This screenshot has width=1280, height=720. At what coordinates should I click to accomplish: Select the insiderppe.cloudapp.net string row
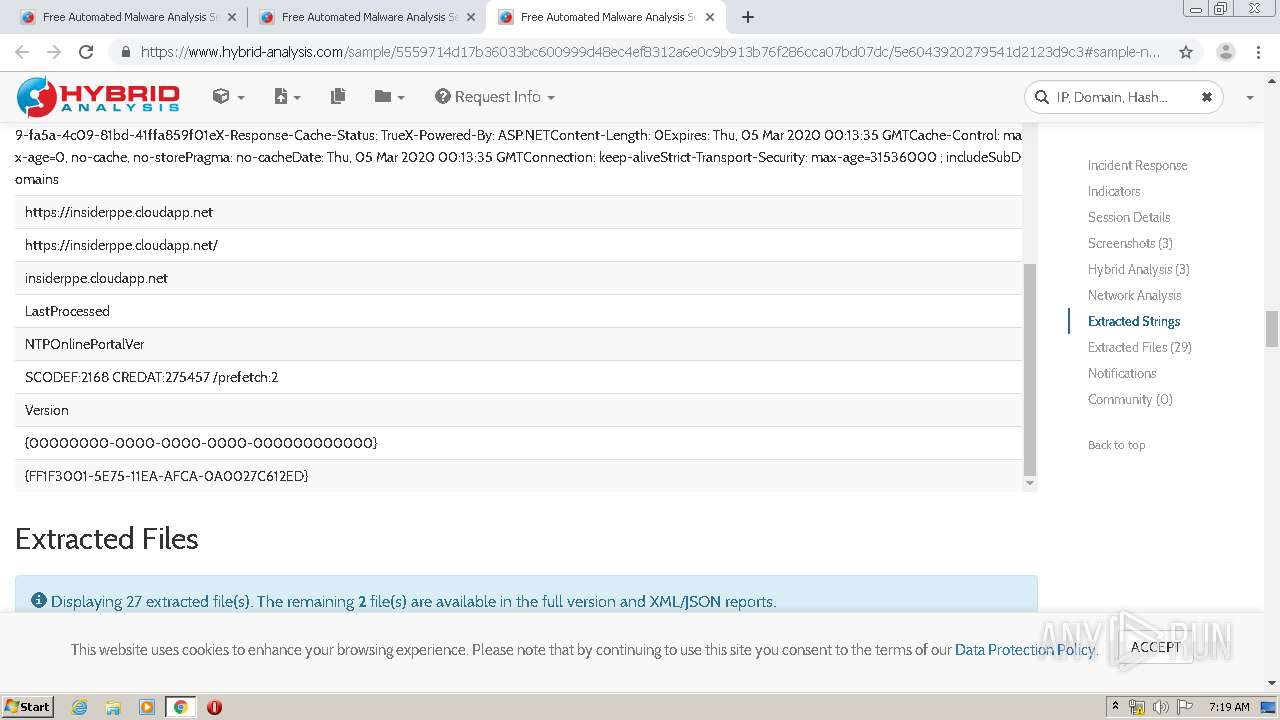tap(519, 278)
